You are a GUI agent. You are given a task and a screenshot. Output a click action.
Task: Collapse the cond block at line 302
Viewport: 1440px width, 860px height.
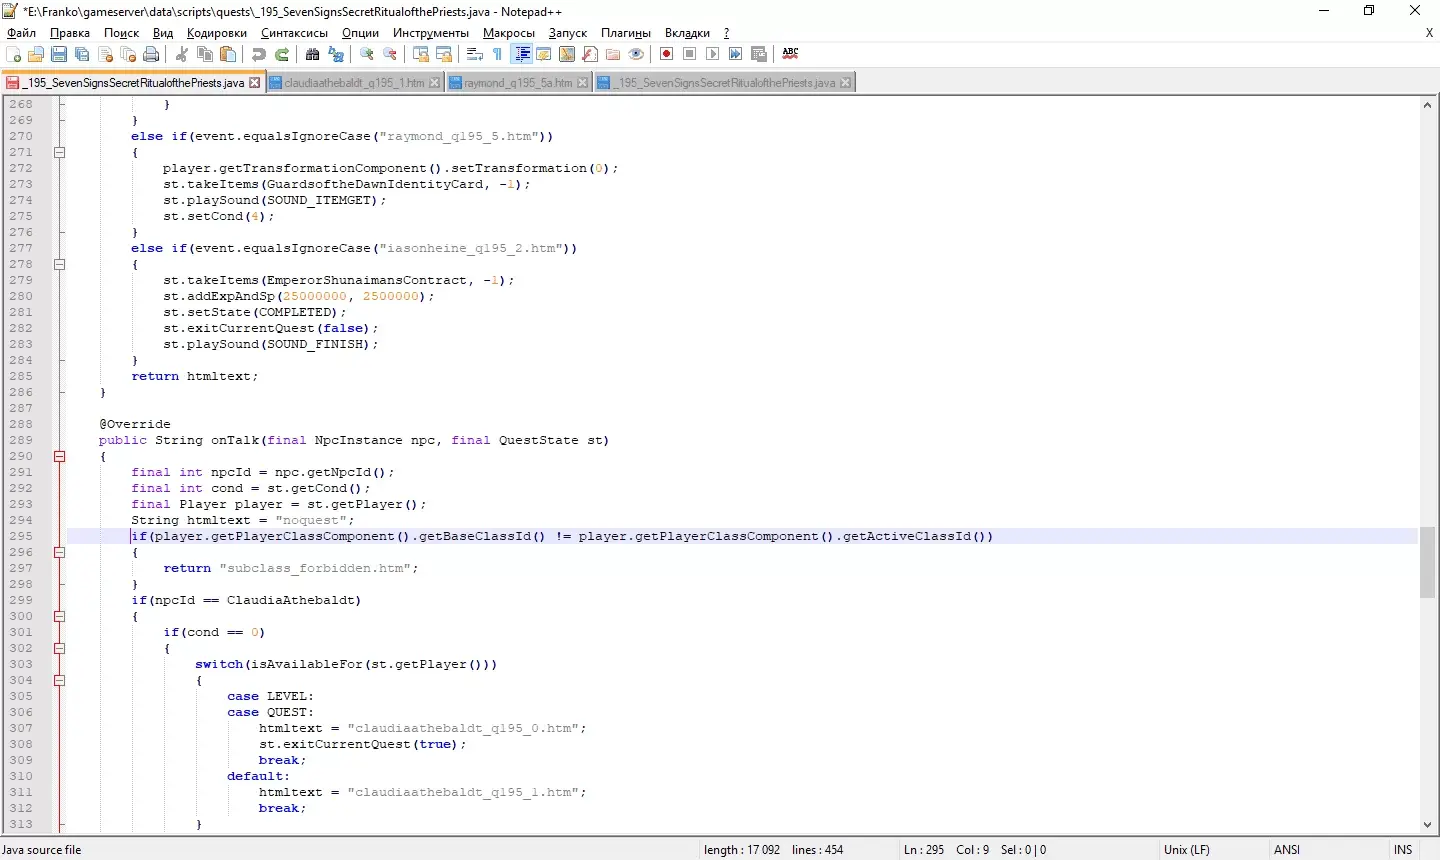(x=59, y=648)
